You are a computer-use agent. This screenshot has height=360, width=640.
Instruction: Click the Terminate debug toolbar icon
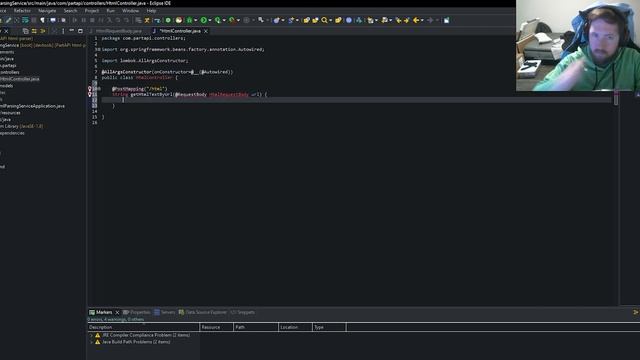tap(92, 20)
